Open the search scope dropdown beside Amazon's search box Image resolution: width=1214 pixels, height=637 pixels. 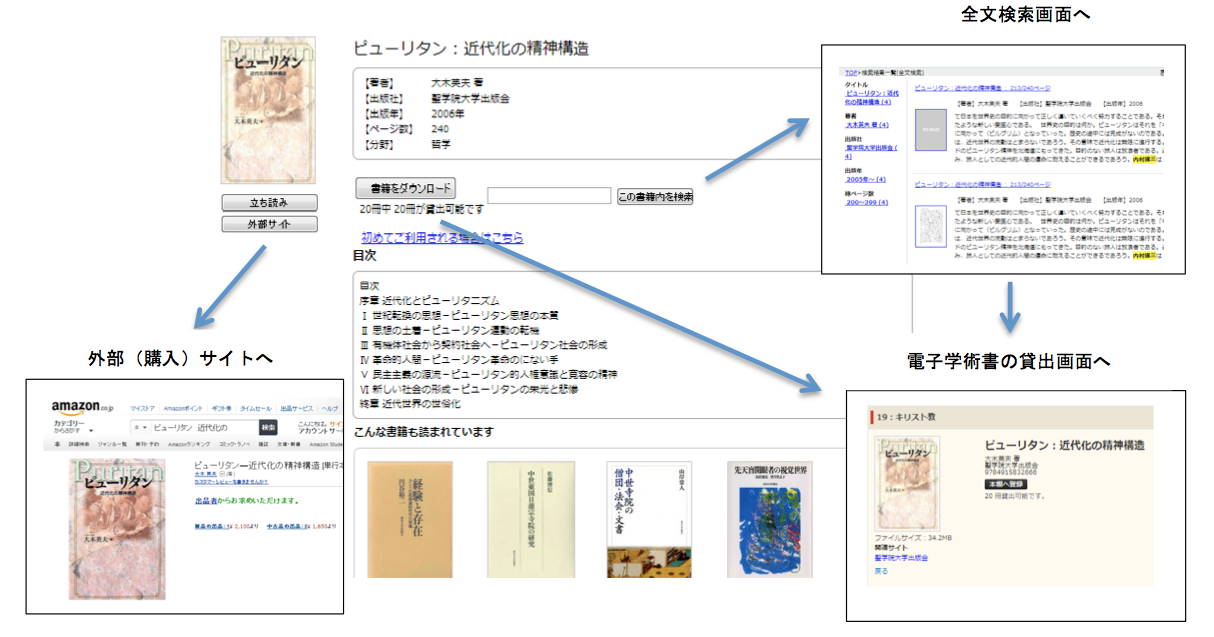(141, 428)
